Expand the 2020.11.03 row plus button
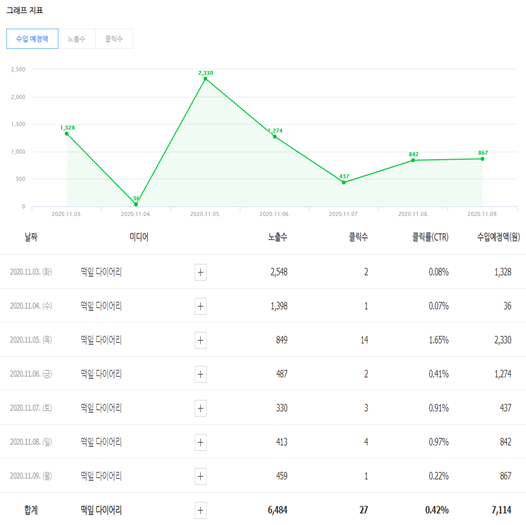 200,272
